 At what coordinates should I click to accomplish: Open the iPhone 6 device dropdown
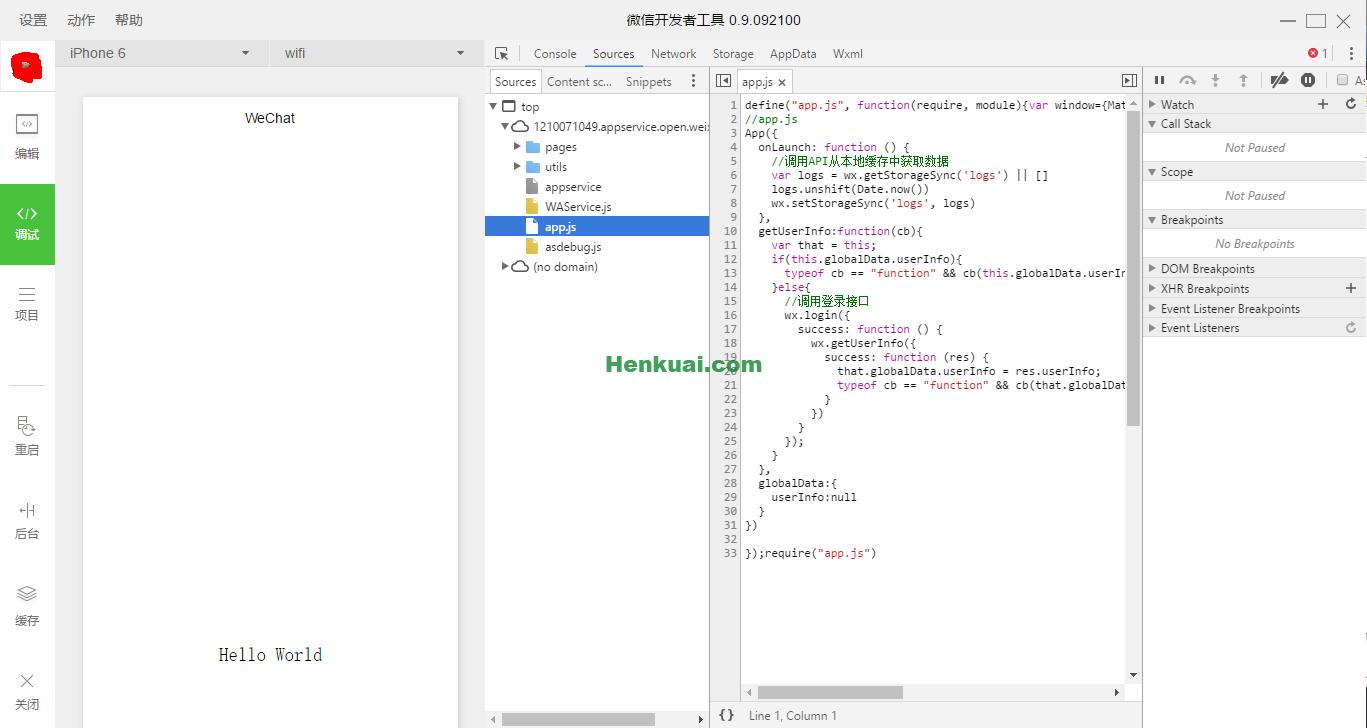tap(160, 53)
